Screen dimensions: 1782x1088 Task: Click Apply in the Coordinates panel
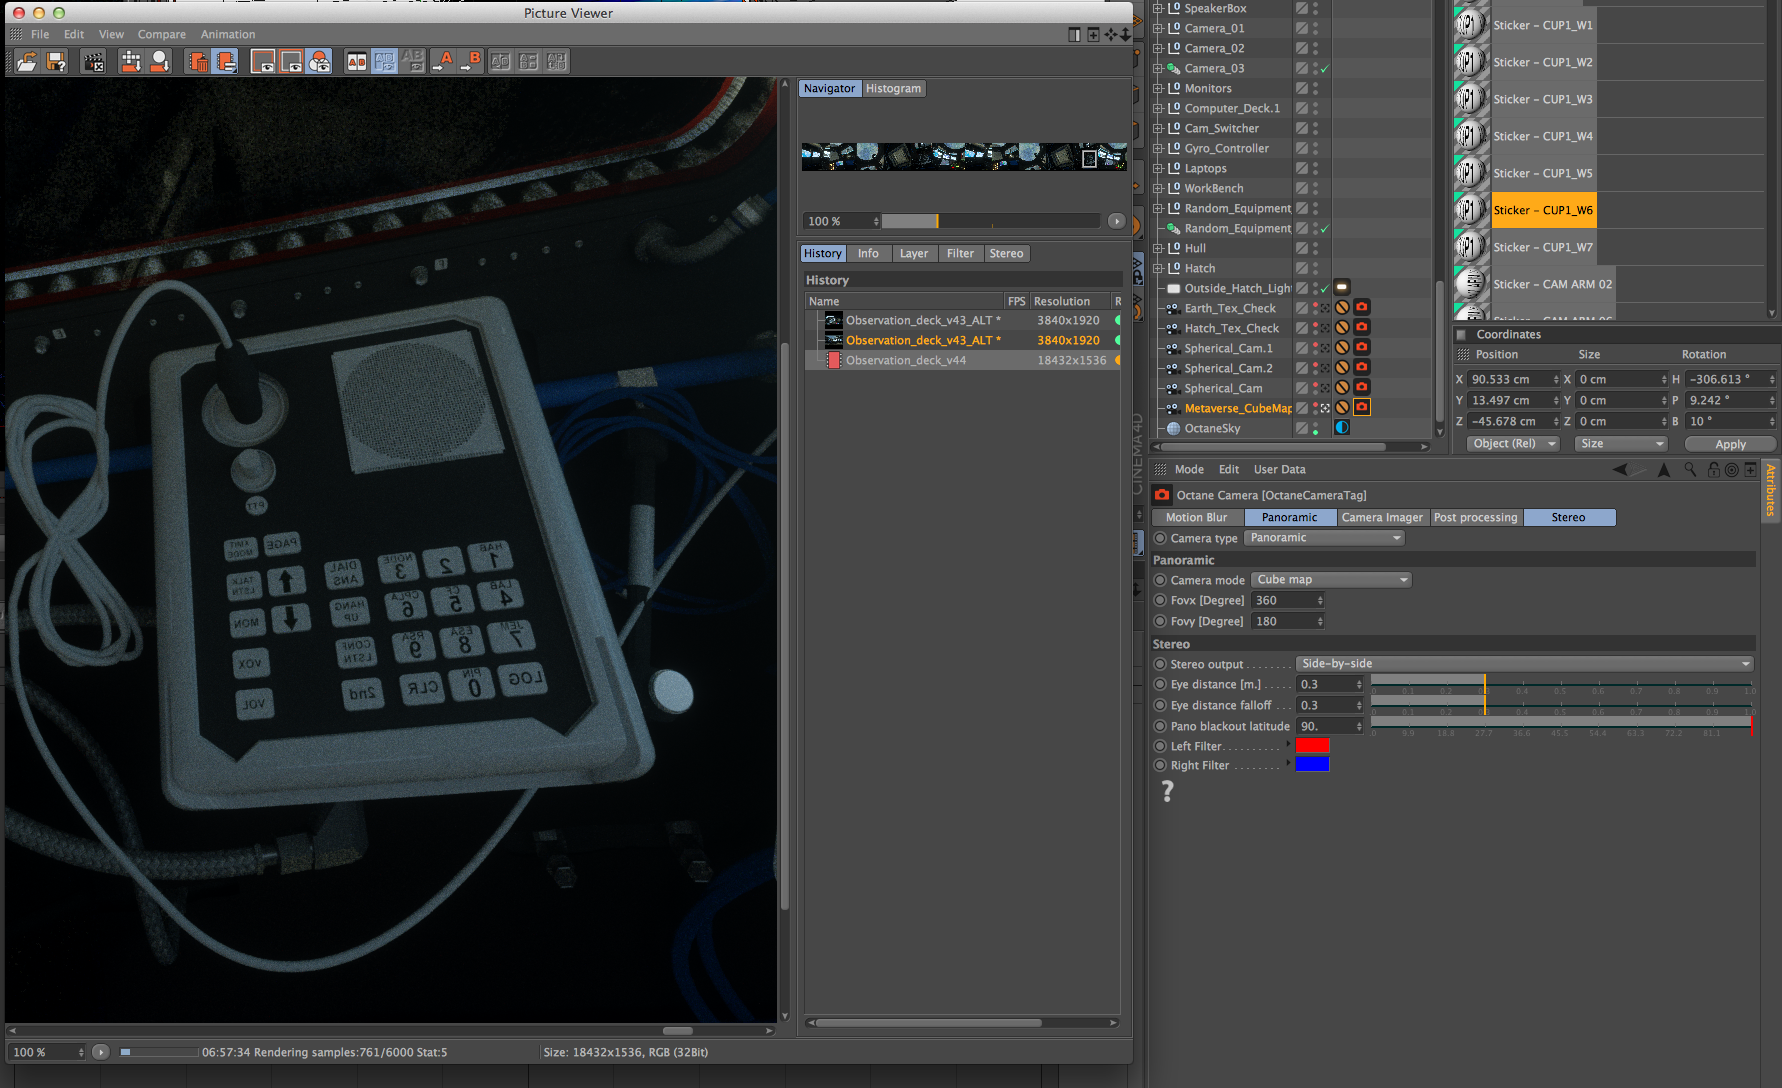(1730, 444)
